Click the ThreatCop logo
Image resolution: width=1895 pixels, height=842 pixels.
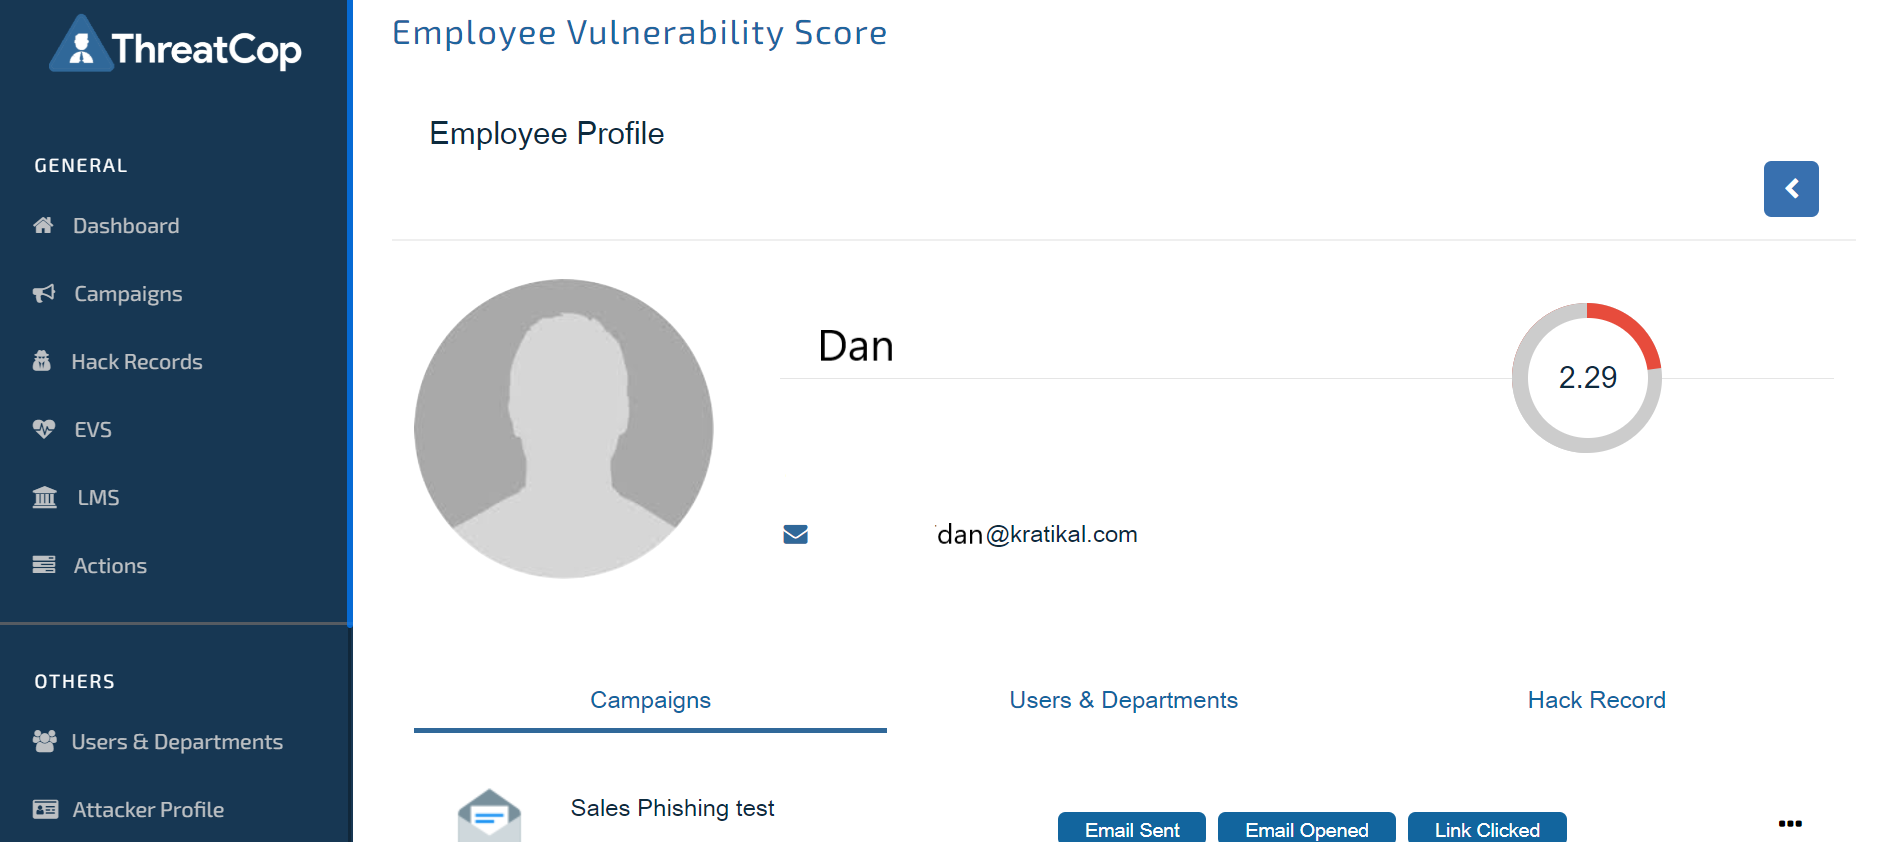tap(176, 46)
